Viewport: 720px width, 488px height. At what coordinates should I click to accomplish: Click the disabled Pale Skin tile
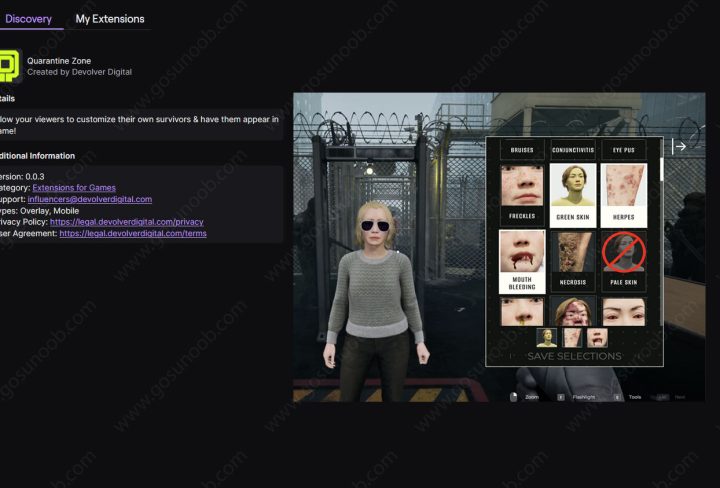[624, 262]
